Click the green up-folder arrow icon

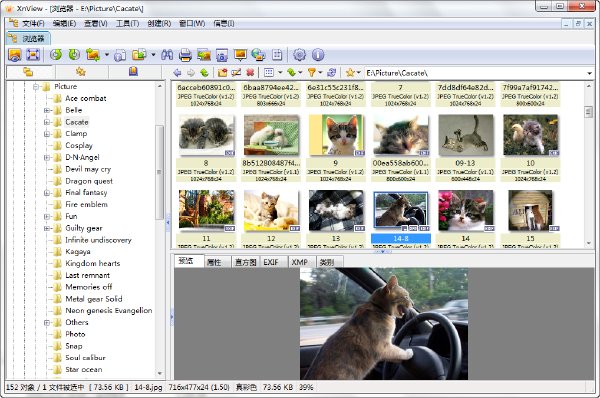coord(204,72)
